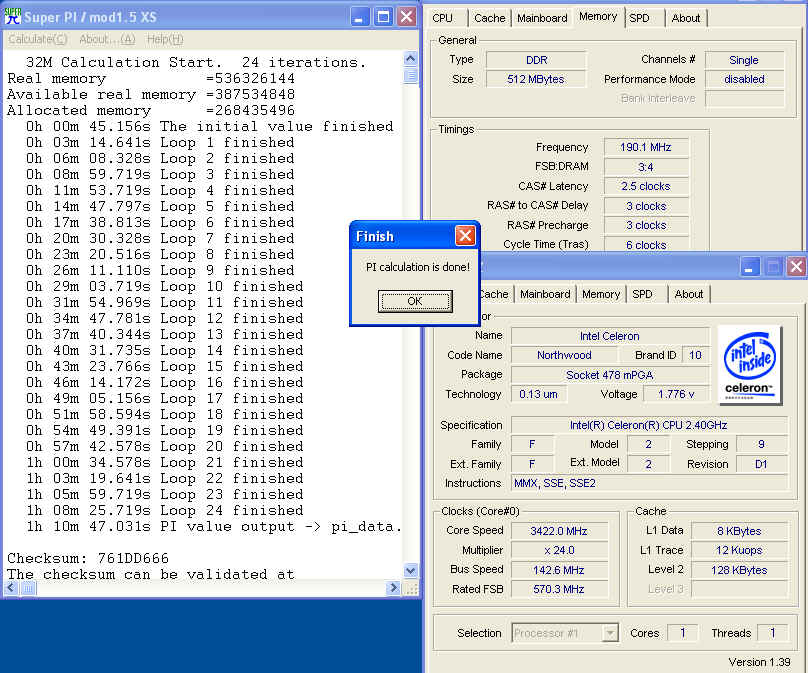808x673 pixels.
Task: Open Memory tab in lower CPU-Z window
Action: 601,294
